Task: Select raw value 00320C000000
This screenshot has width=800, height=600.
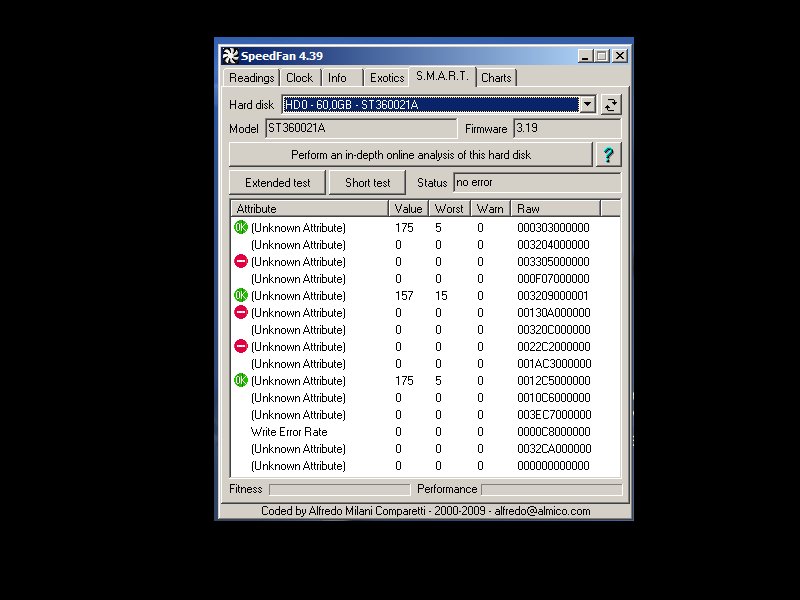Action: [554, 330]
